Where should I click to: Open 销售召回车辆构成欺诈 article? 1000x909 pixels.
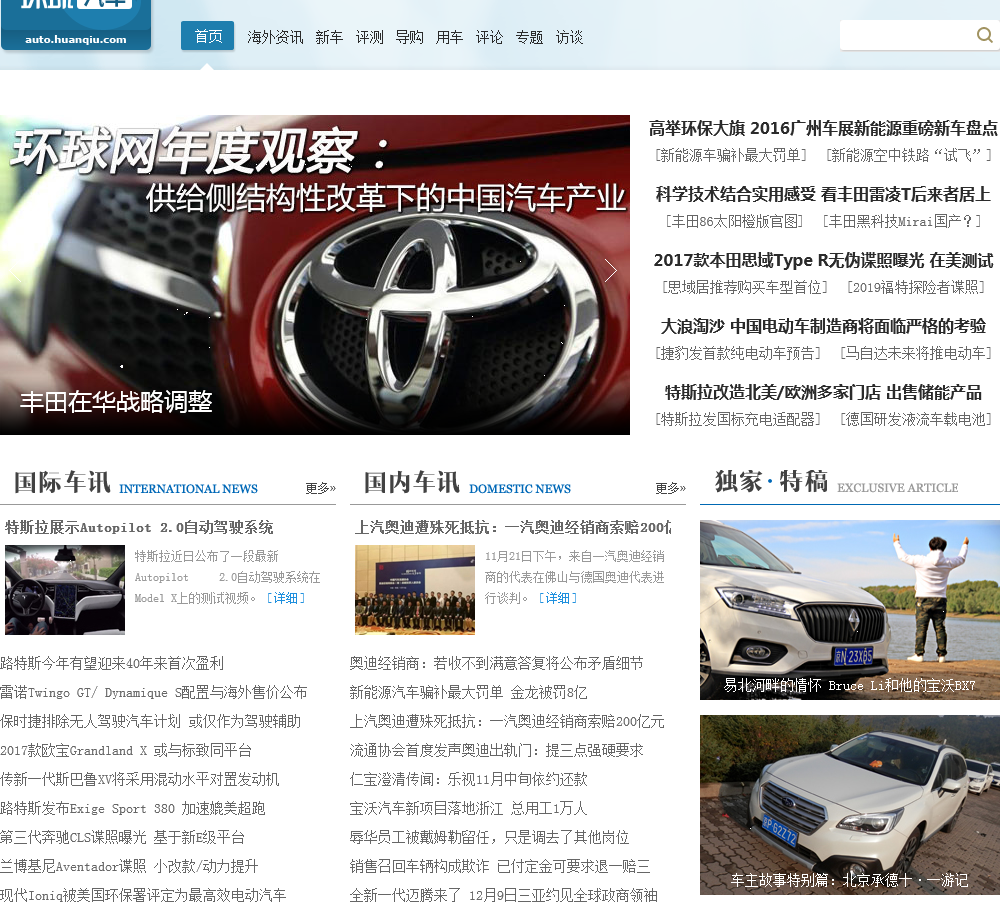point(500,866)
